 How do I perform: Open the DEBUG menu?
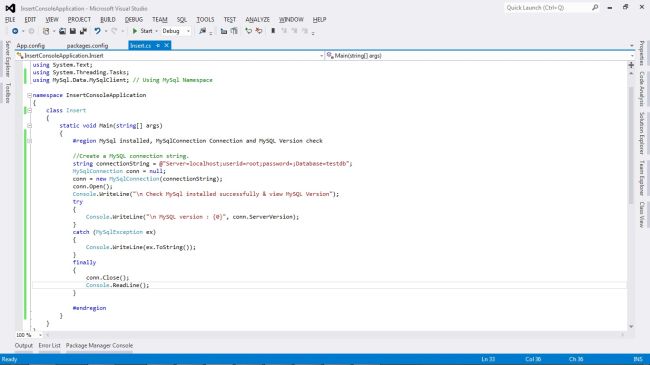click(x=133, y=19)
